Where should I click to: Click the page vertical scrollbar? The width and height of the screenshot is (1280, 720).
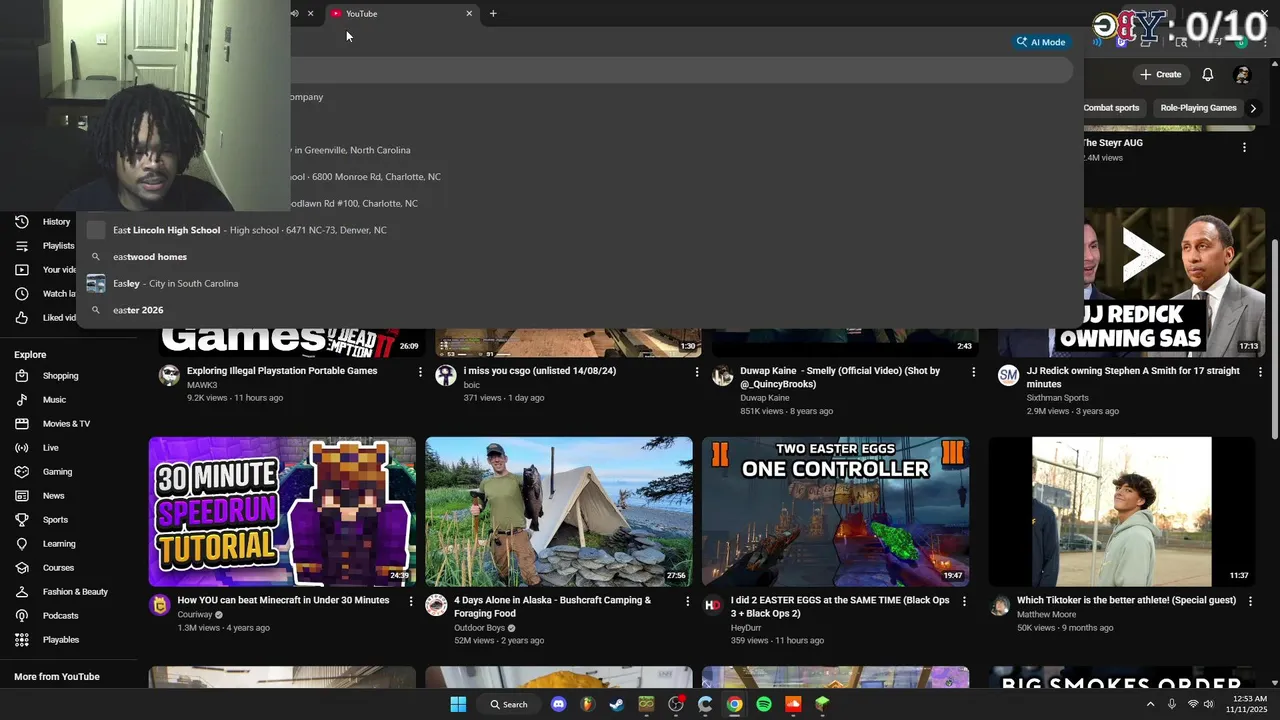(1273, 338)
